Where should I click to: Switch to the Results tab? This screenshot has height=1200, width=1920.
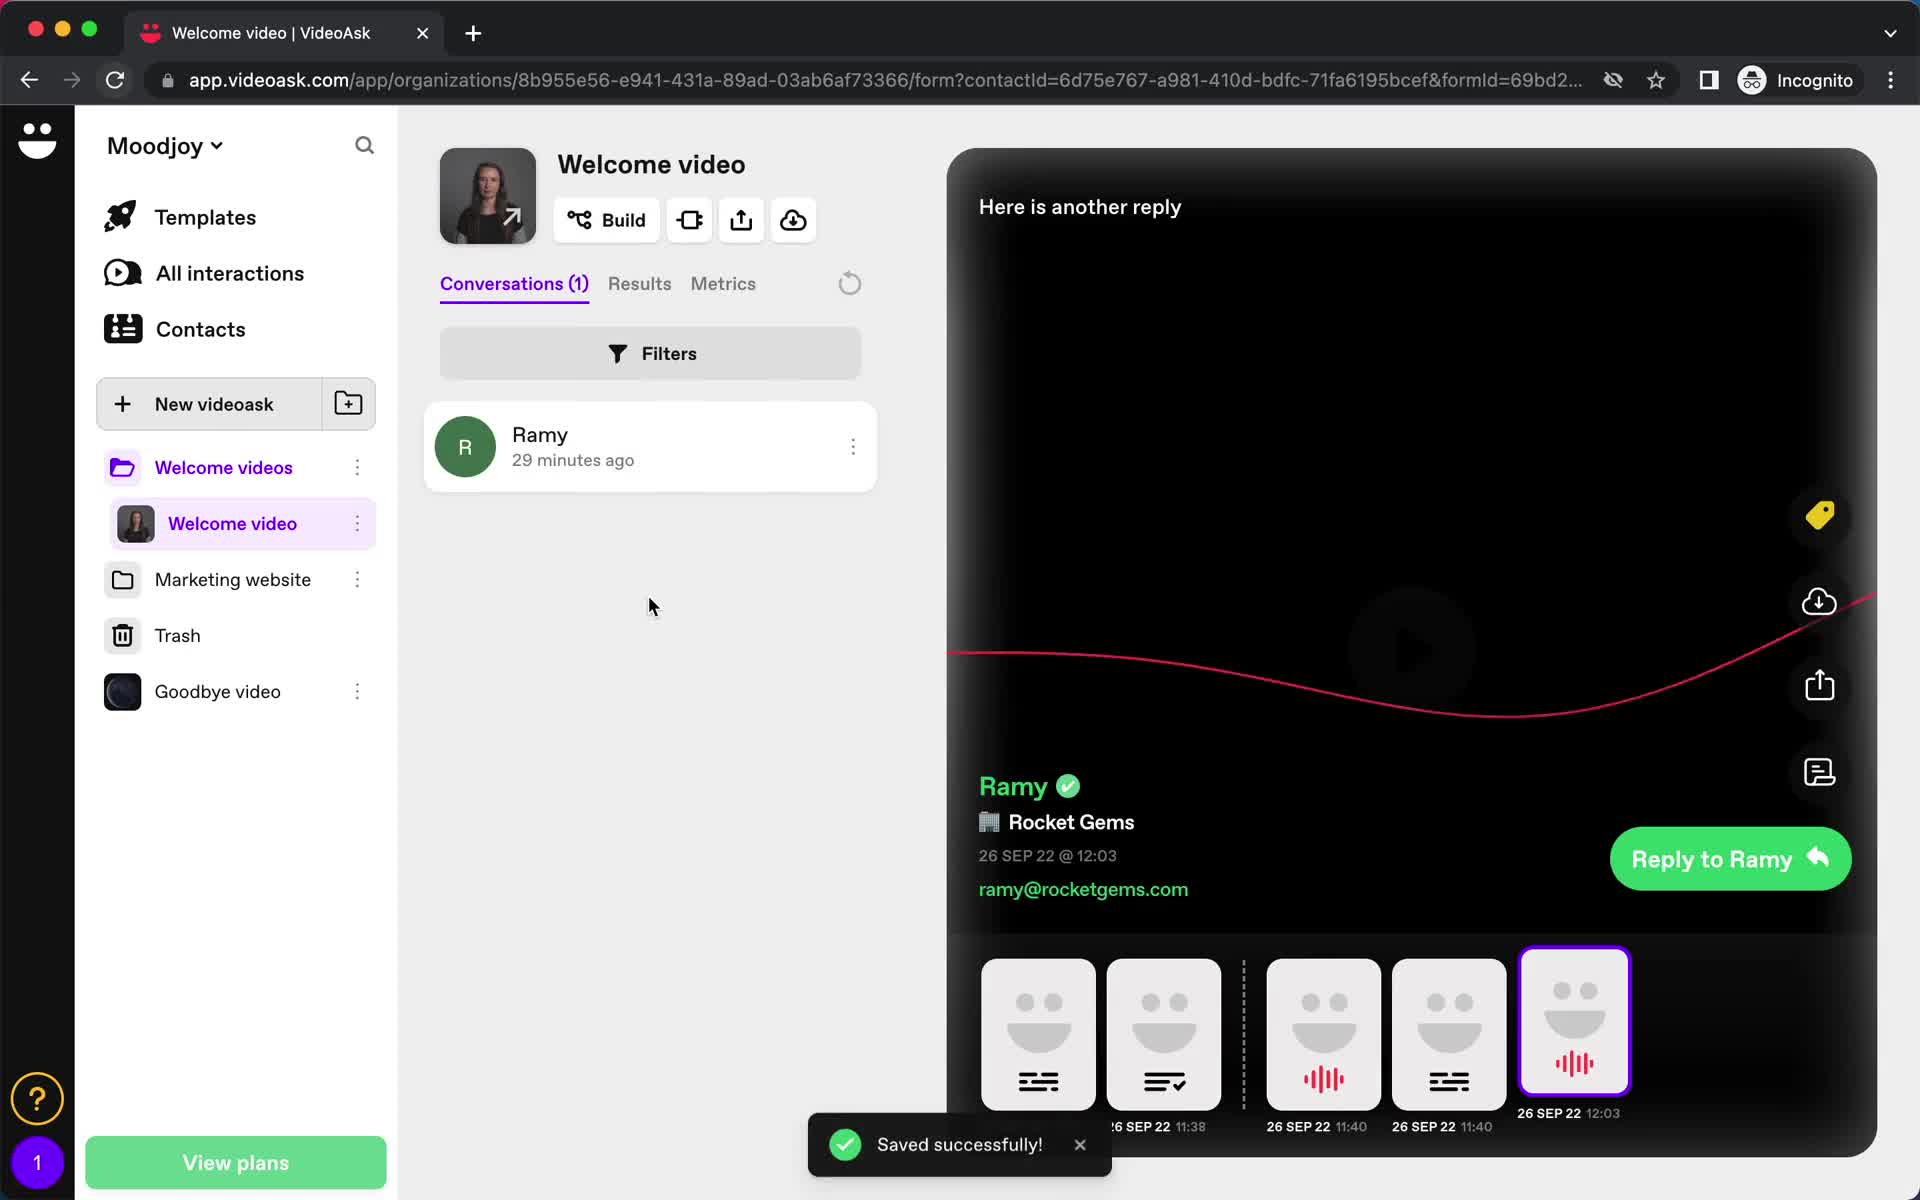(639, 283)
